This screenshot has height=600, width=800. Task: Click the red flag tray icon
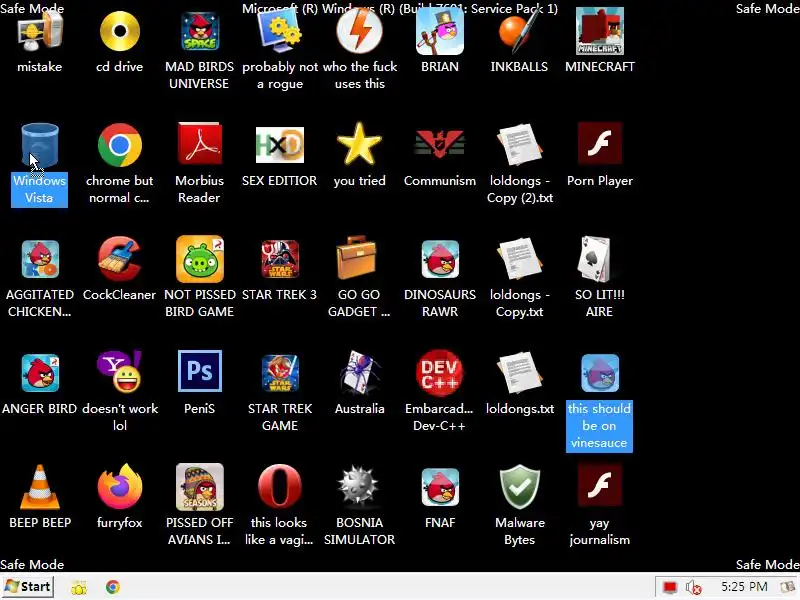point(670,588)
